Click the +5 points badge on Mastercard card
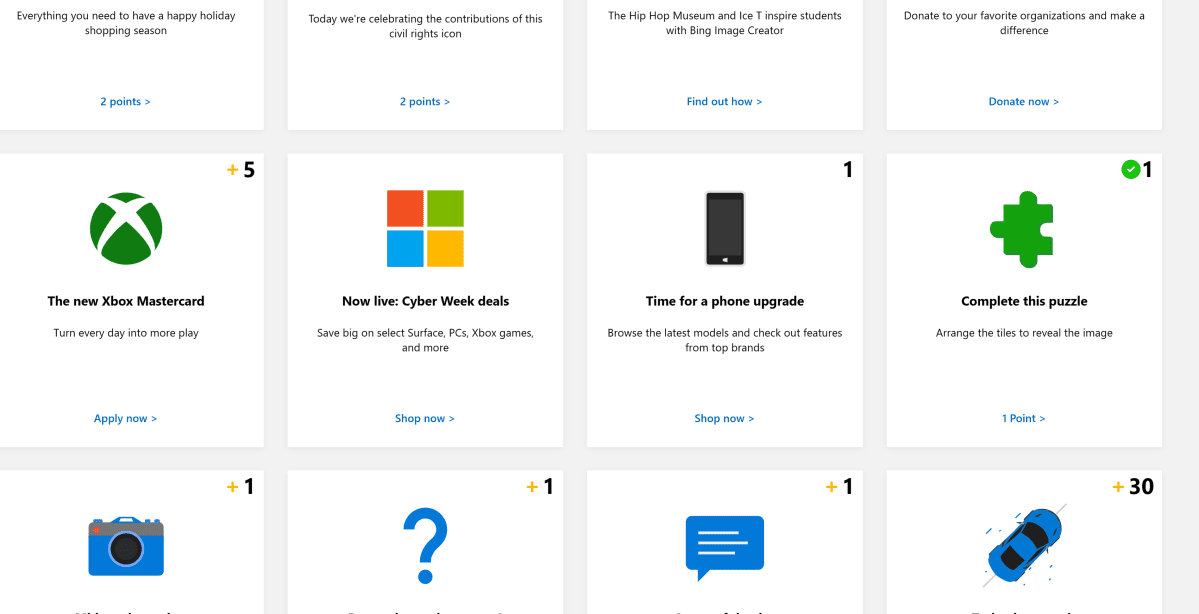 241,169
